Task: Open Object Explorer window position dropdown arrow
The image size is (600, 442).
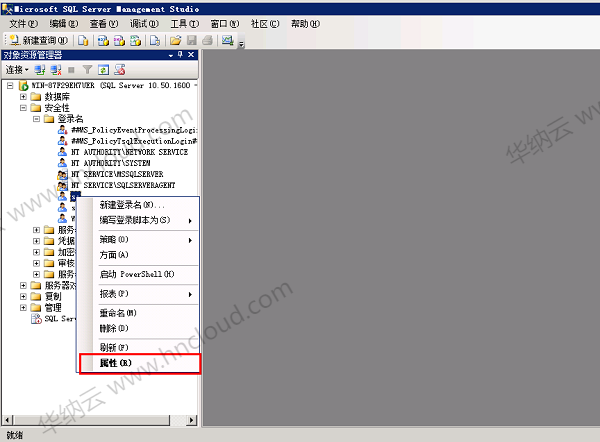Action: point(171,55)
